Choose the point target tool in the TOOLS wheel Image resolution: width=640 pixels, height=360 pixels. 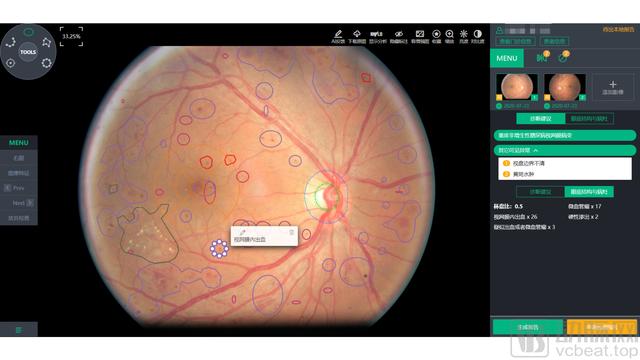click(x=10, y=63)
